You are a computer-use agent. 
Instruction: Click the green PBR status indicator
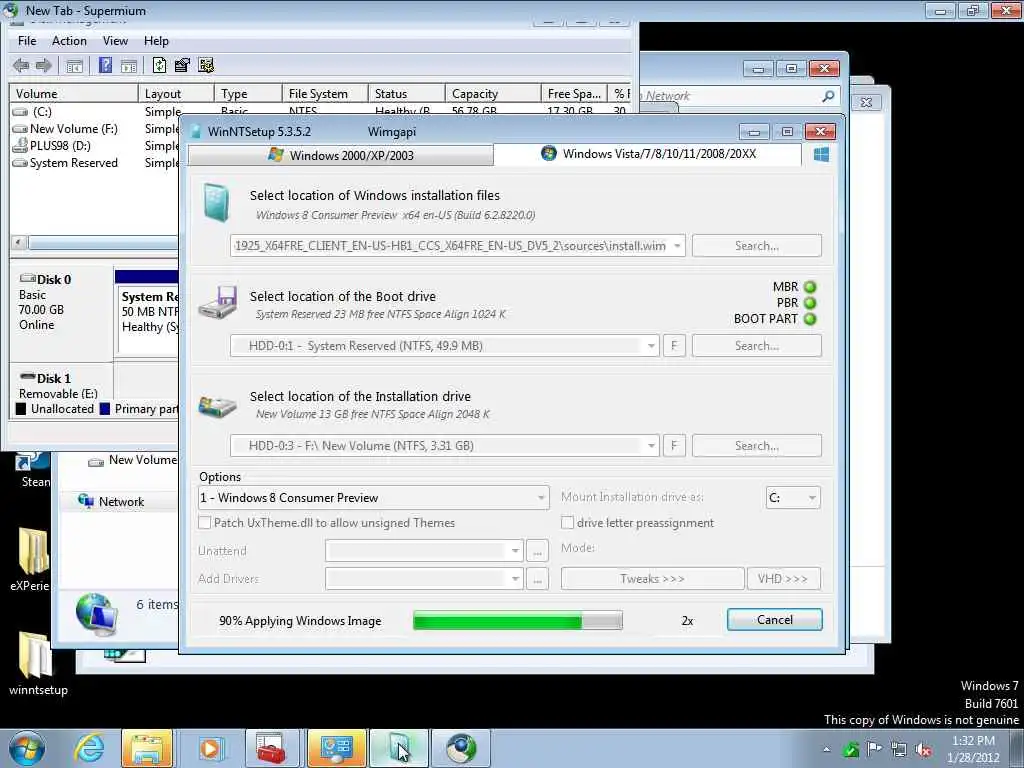click(x=810, y=303)
